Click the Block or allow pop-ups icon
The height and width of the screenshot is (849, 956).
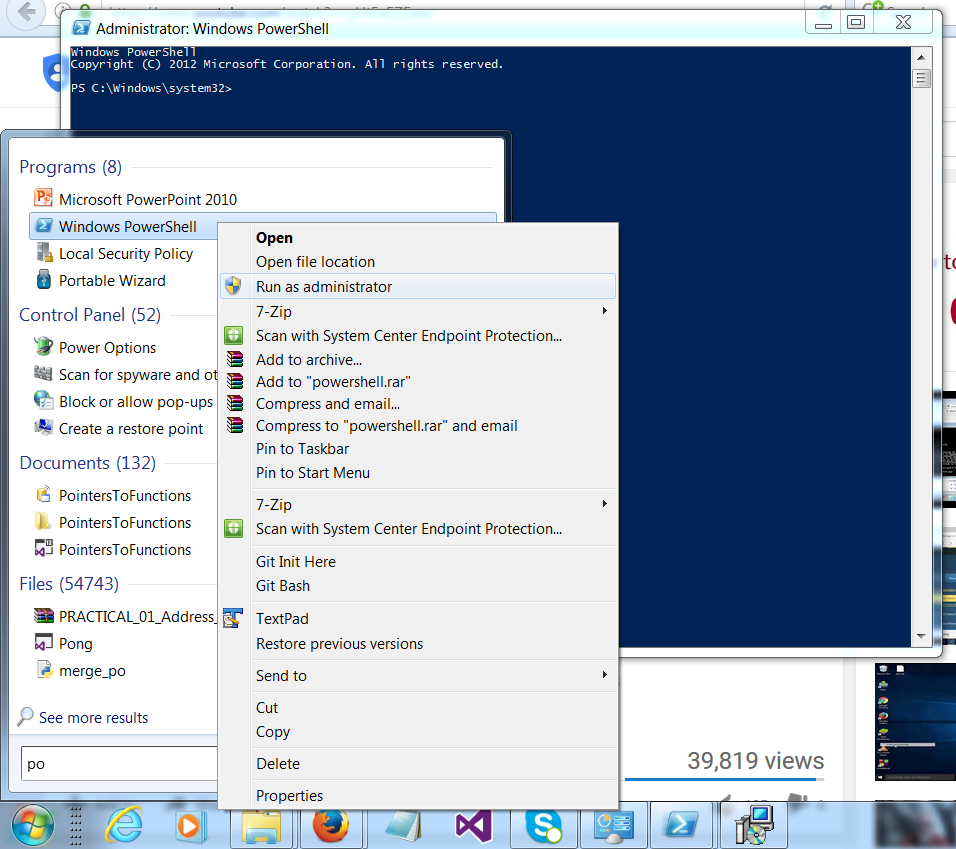click(x=44, y=400)
